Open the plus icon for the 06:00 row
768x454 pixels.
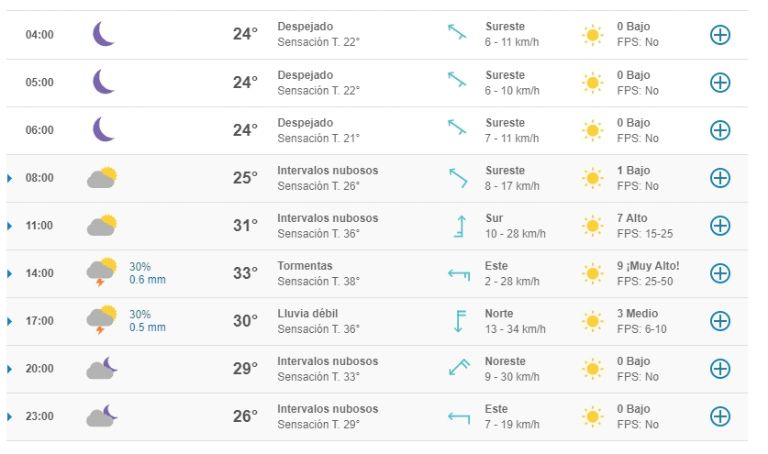pyautogui.click(x=720, y=130)
